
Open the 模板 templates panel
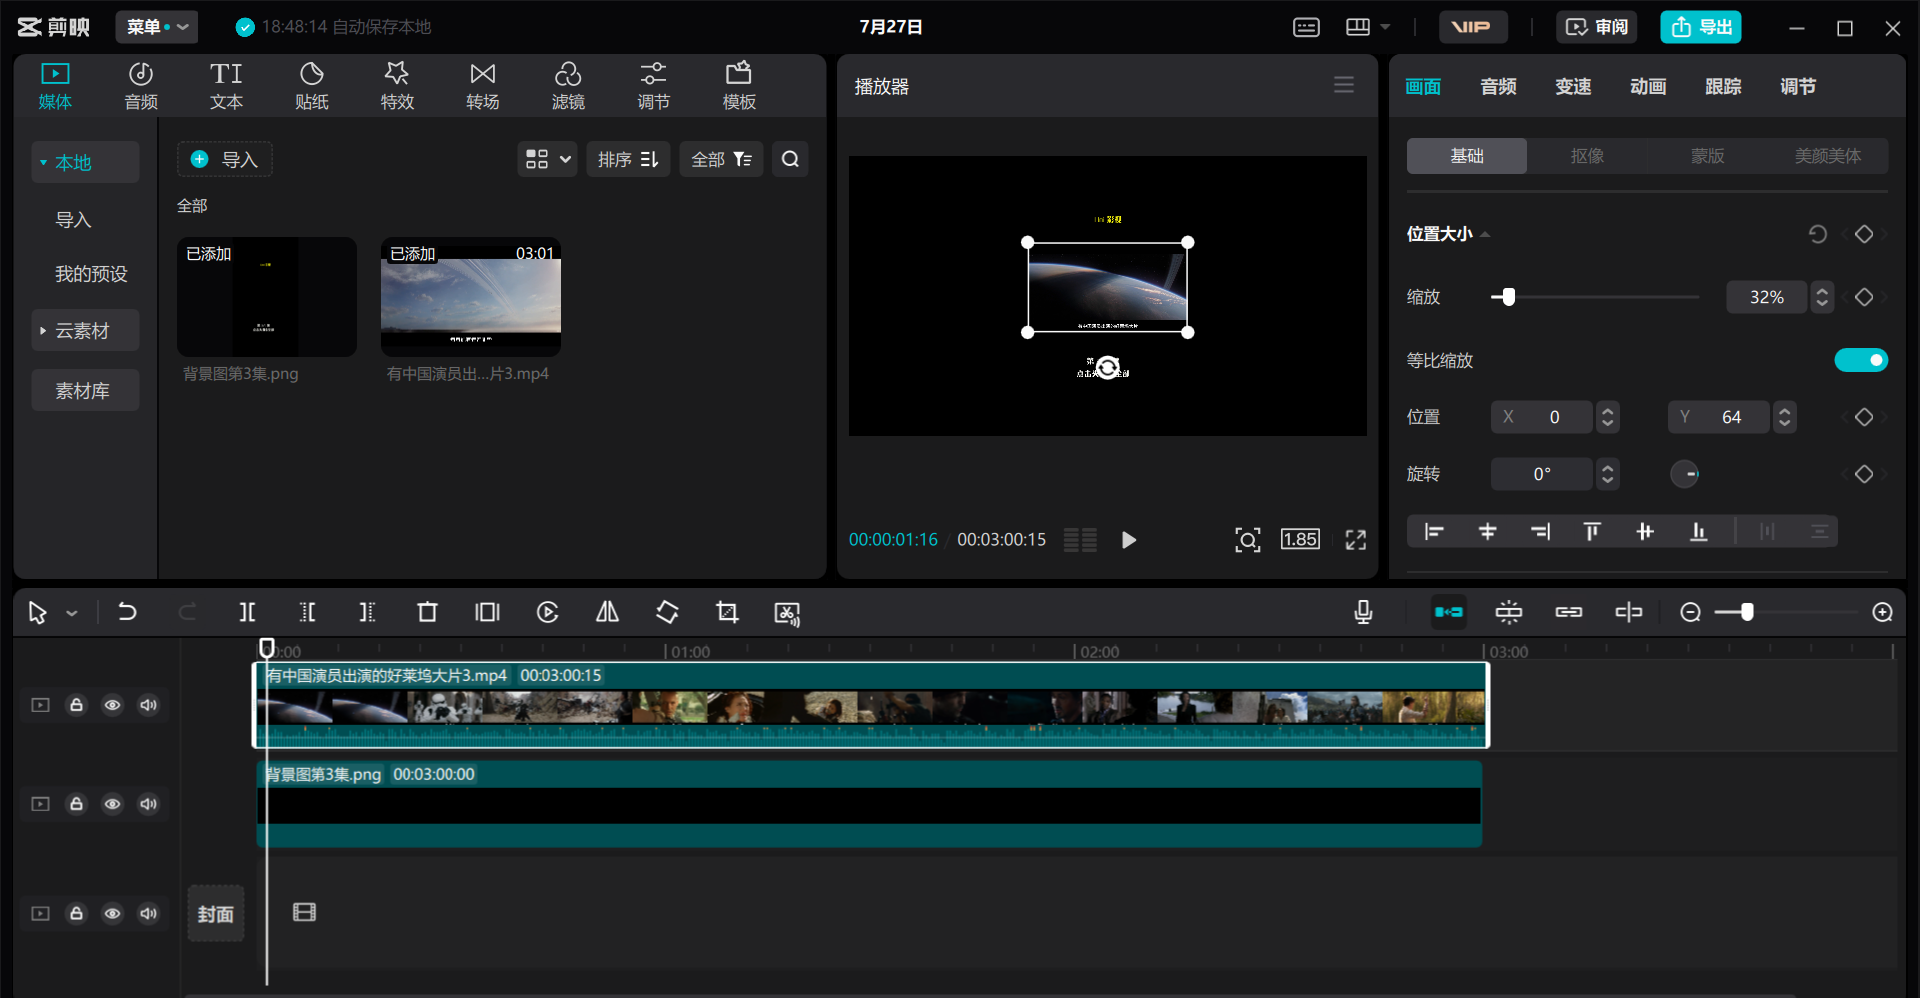[739, 86]
